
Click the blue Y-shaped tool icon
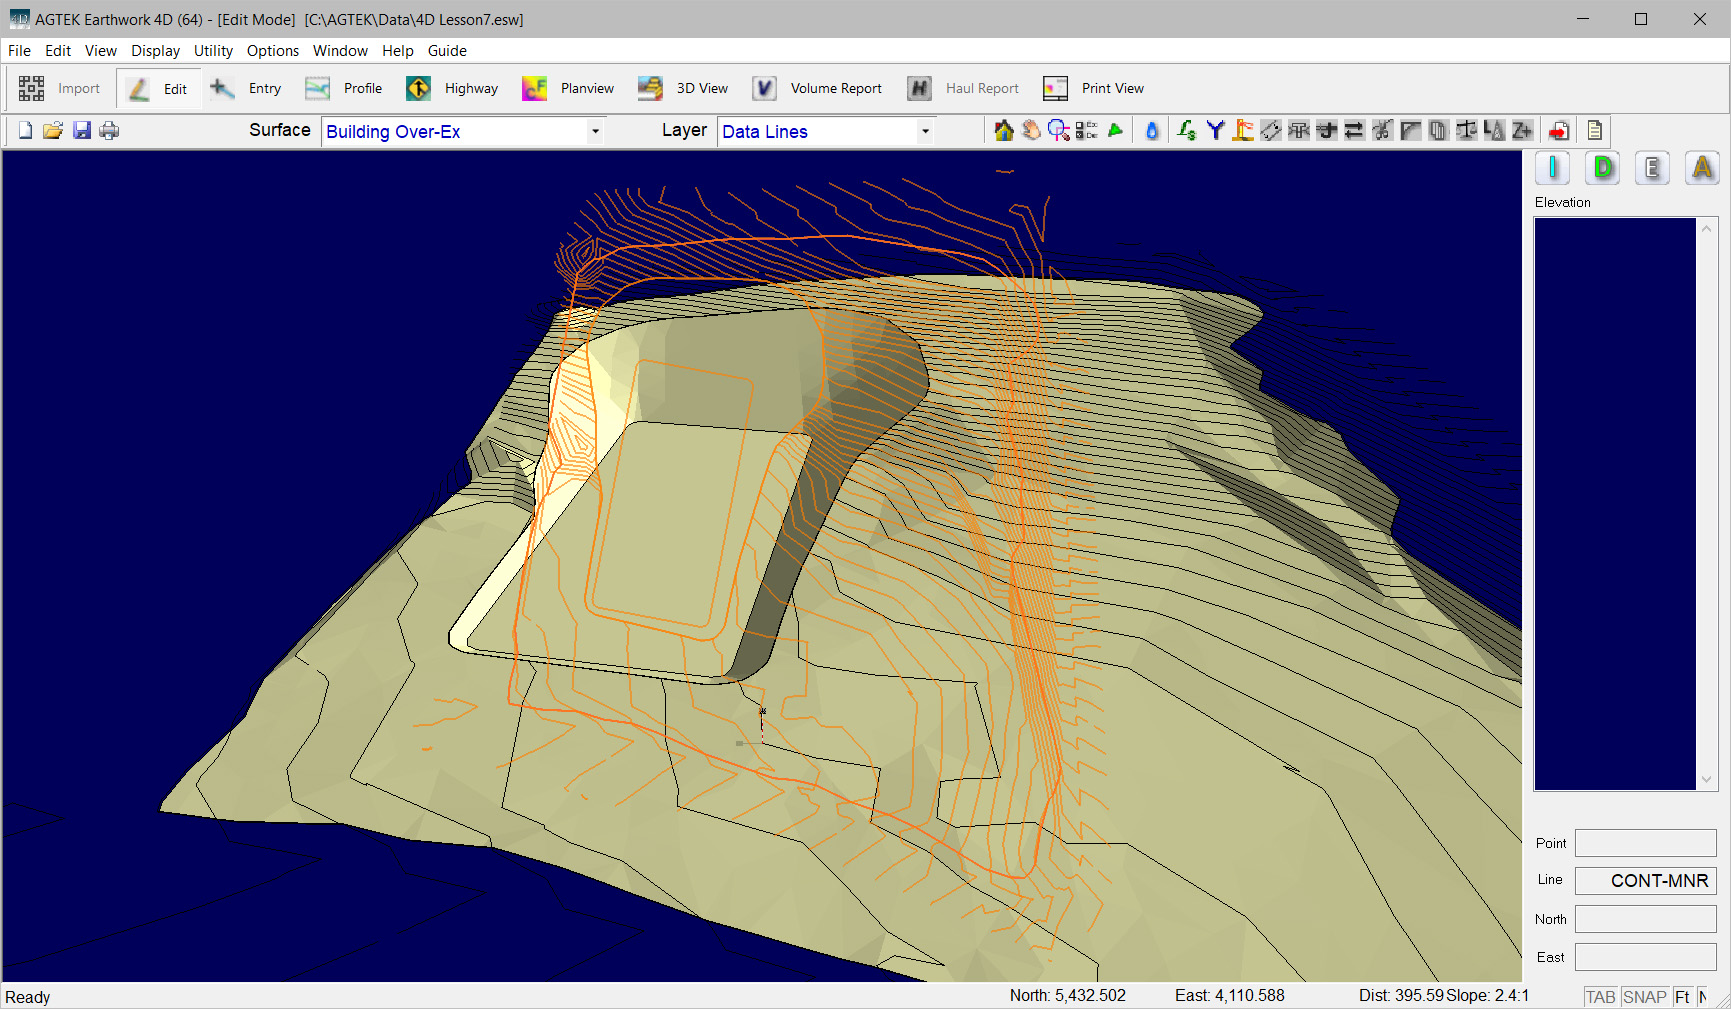point(1215,131)
